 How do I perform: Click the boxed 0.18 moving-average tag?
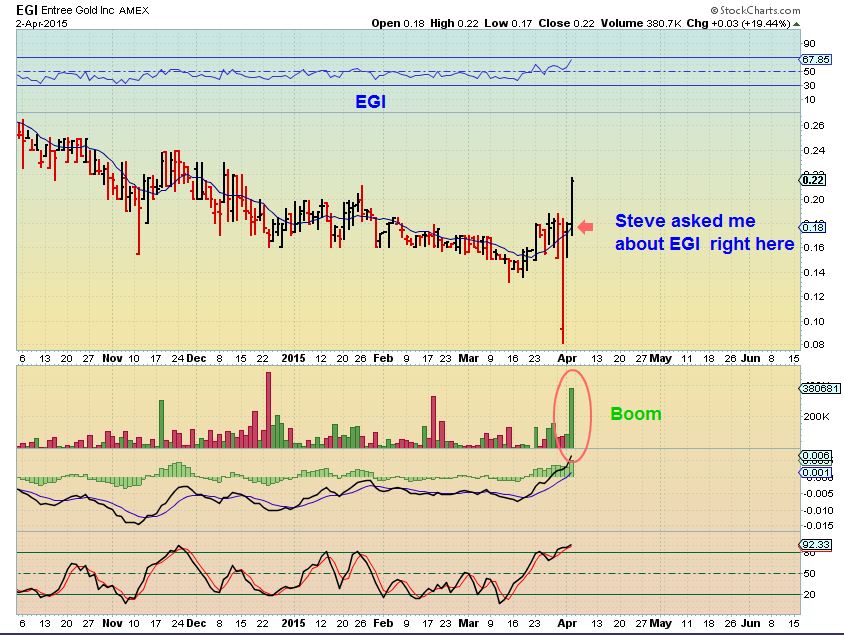813,227
